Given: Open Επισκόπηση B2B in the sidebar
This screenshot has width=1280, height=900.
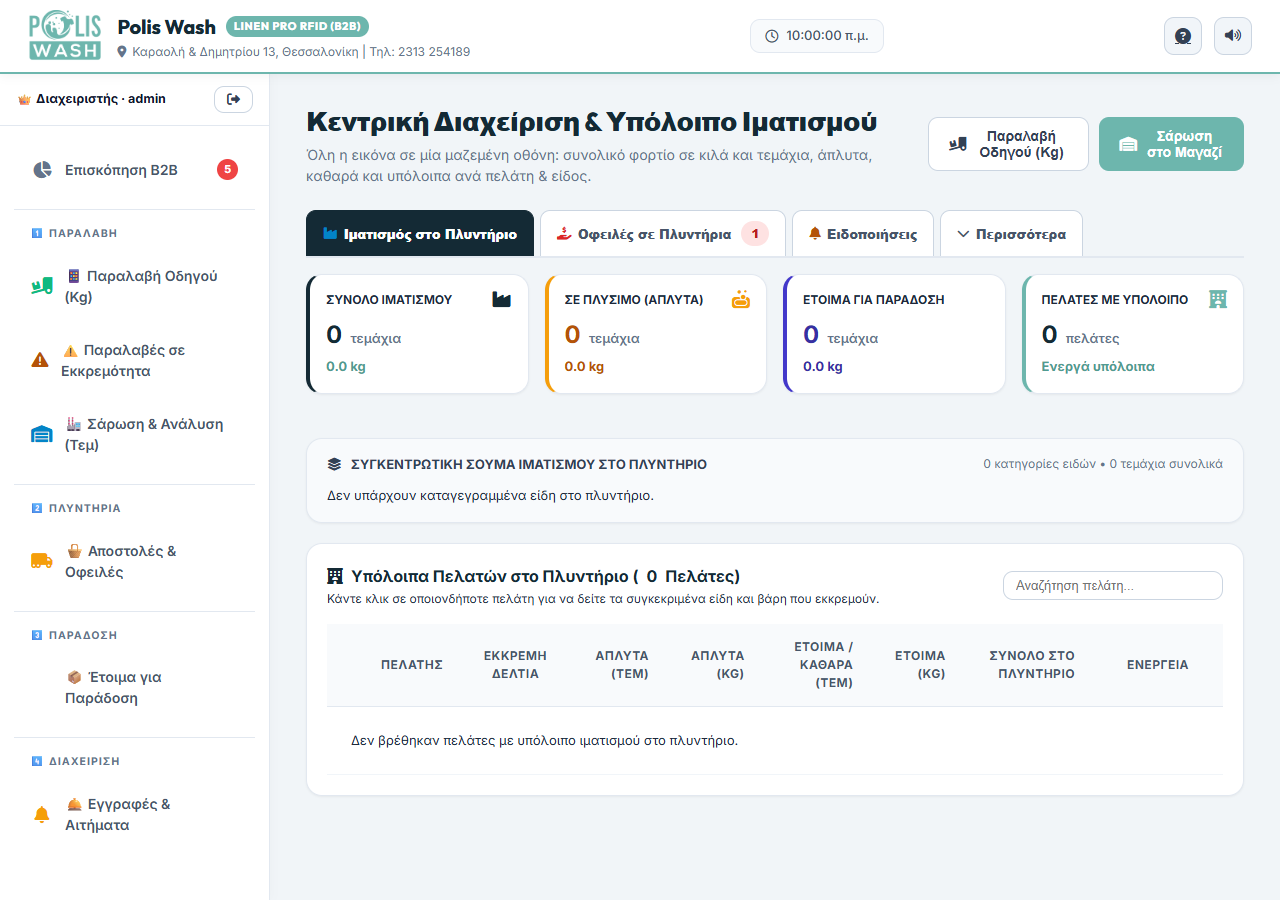Looking at the screenshot, I should click(134, 170).
